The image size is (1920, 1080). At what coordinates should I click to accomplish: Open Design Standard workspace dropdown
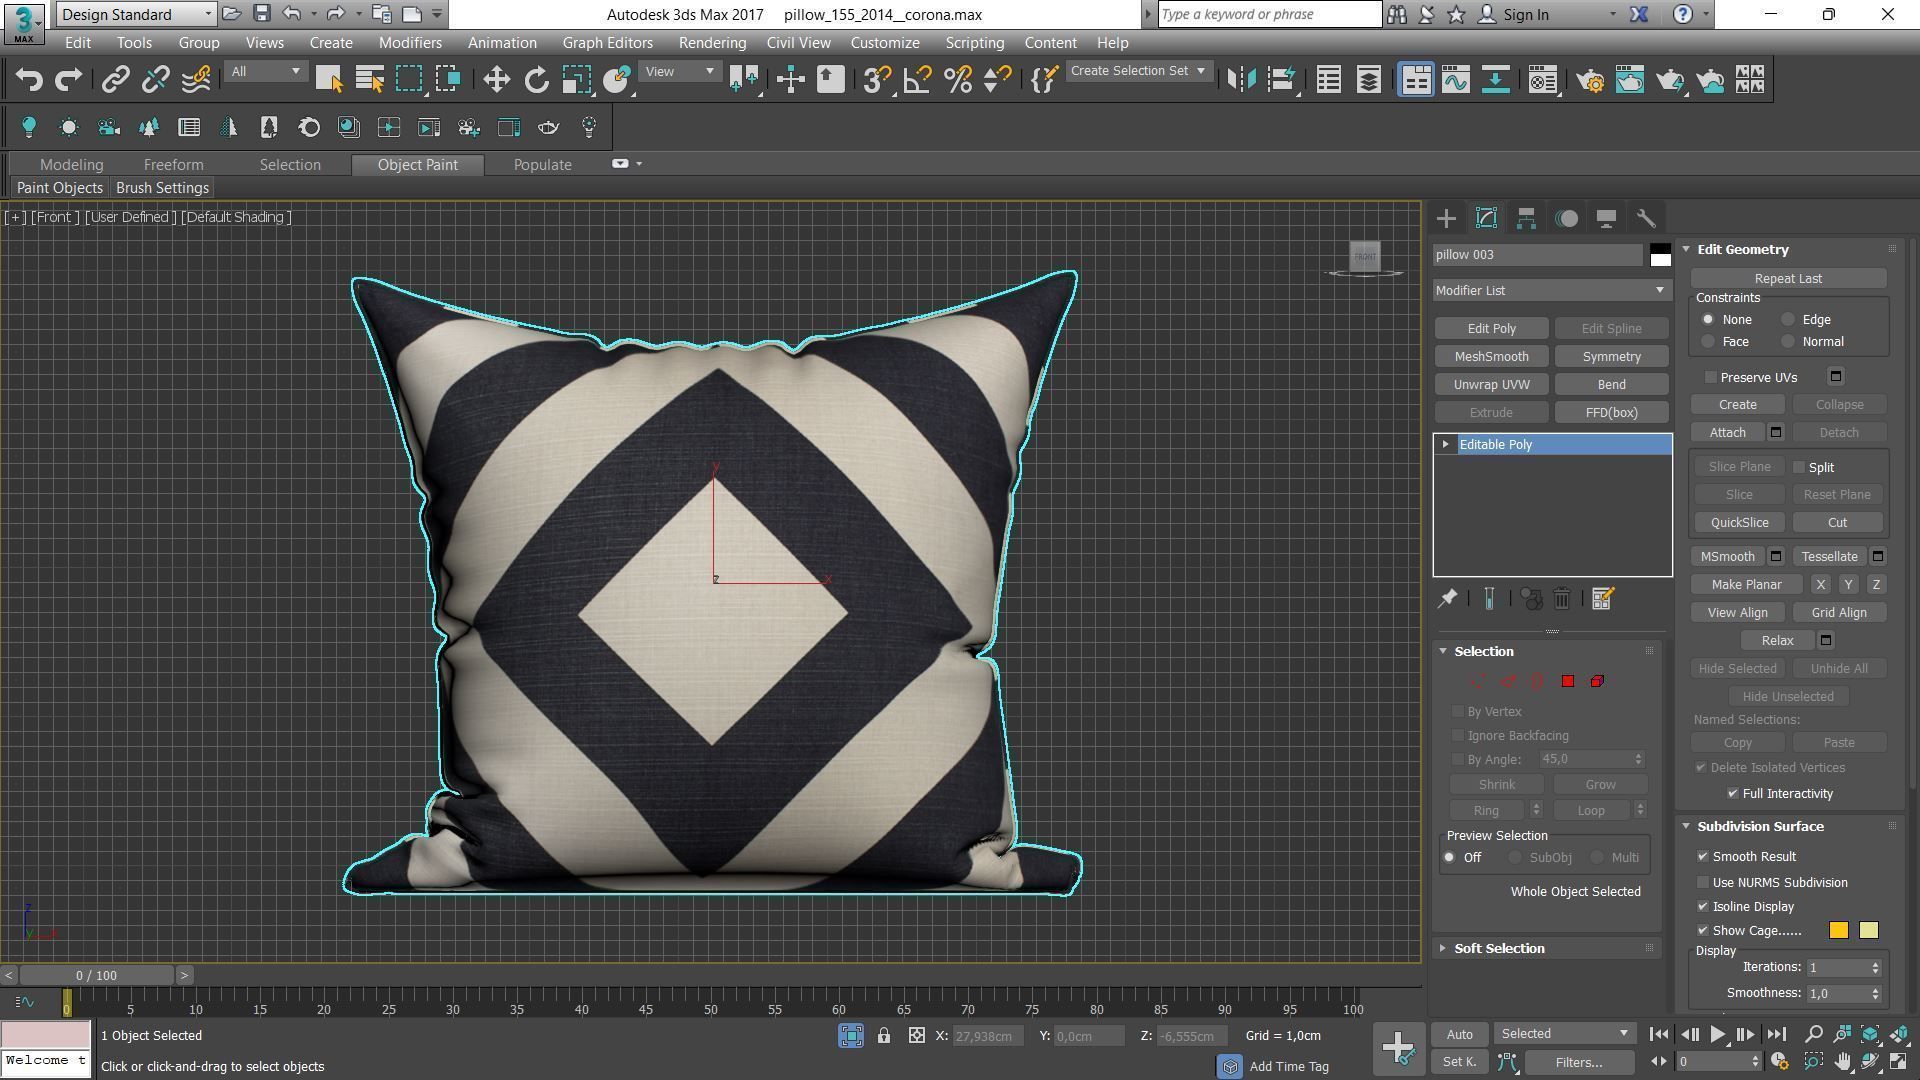point(136,14)
